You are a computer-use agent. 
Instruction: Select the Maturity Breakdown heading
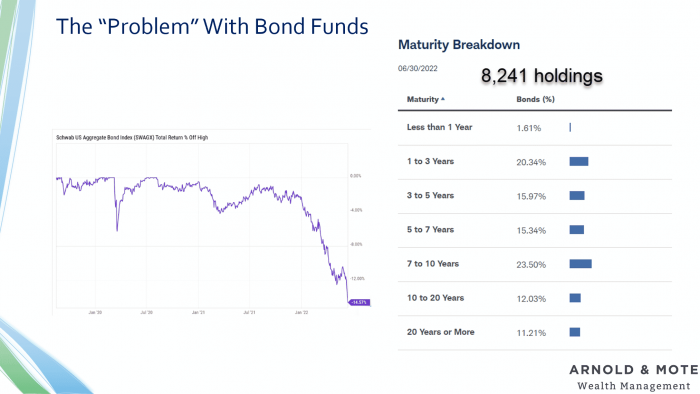click(459, 45)
